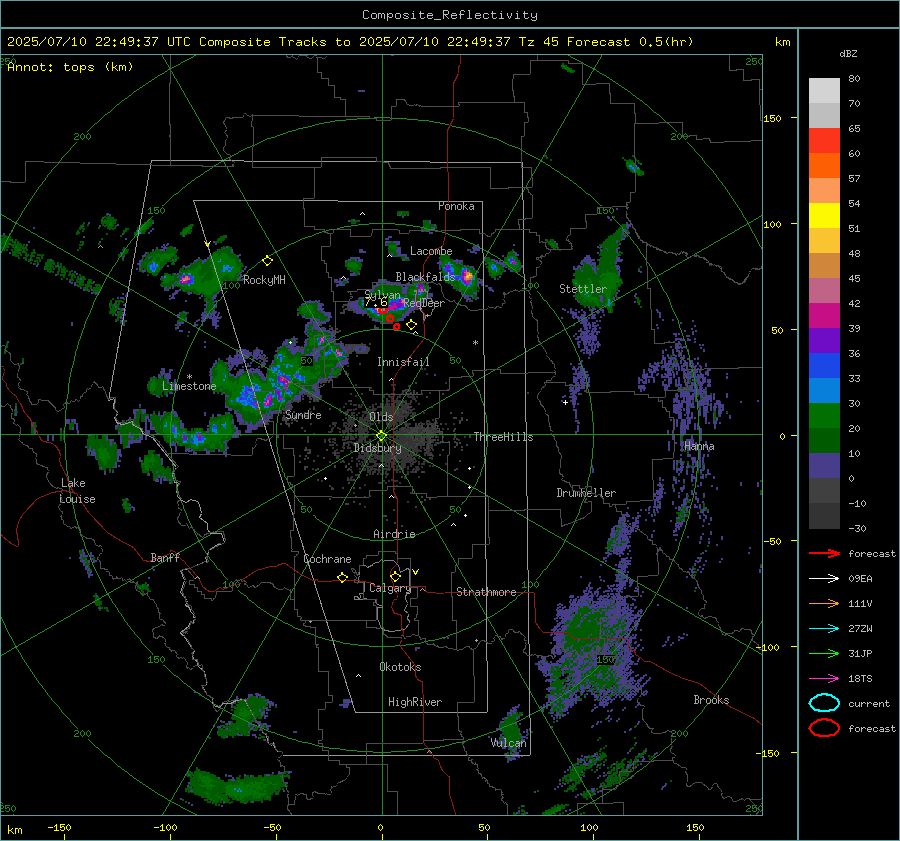Click the Drumheller label
The height and width of the screenshot is (841, 900).
pos(586,493)
